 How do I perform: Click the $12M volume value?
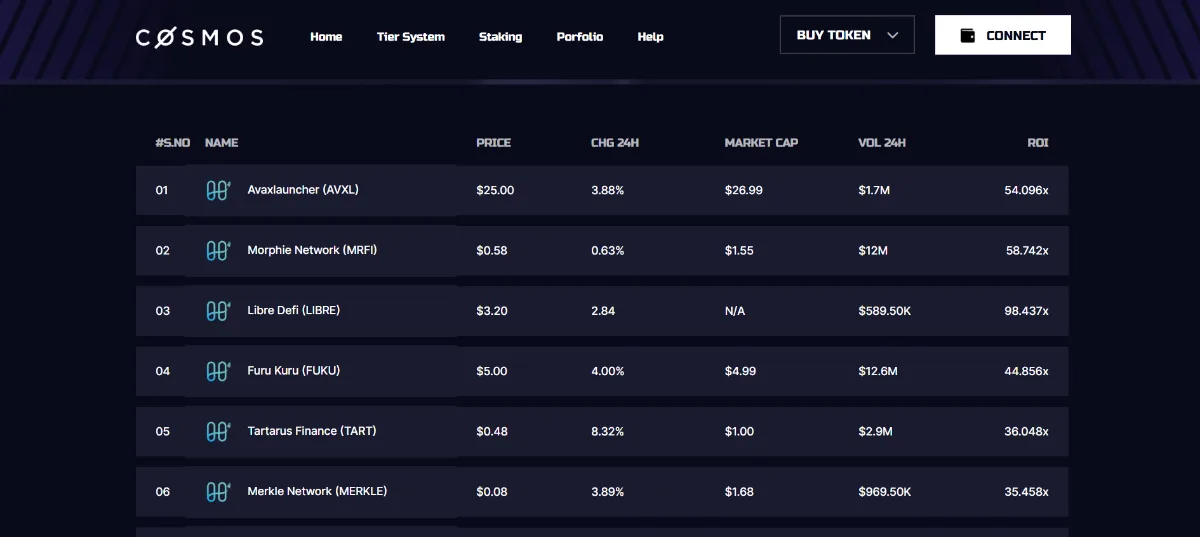click(873, 250)
